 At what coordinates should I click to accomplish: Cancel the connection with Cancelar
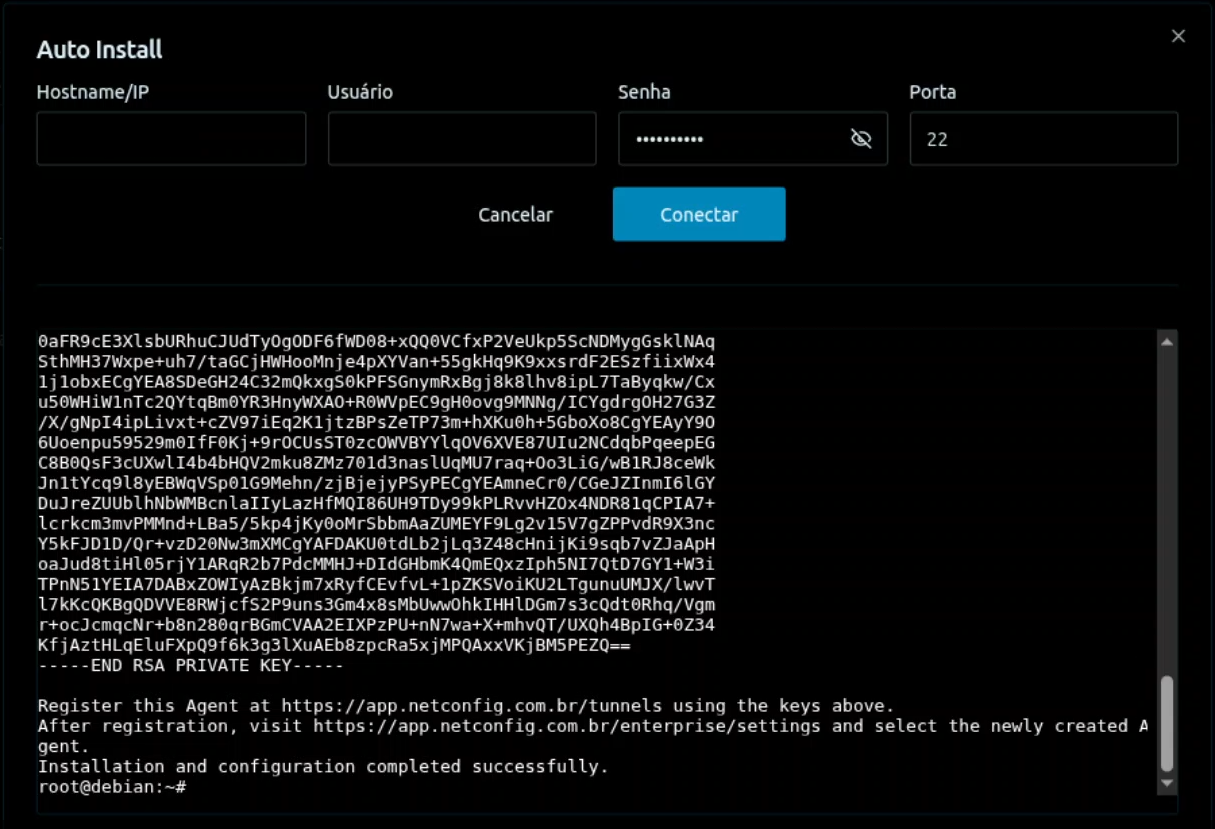pyautogui.click(x=515, y=214)
